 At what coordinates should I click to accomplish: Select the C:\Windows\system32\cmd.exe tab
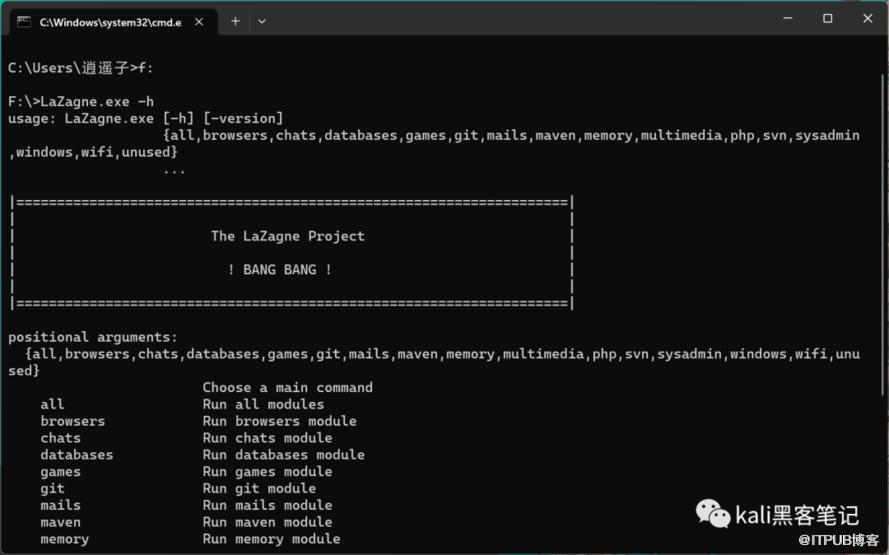coord(113,22)
